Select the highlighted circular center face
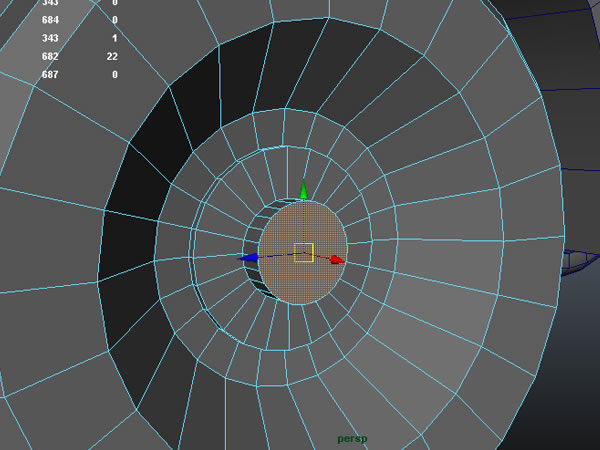Screen dimensions: 600x450 (x=303, y=253)
